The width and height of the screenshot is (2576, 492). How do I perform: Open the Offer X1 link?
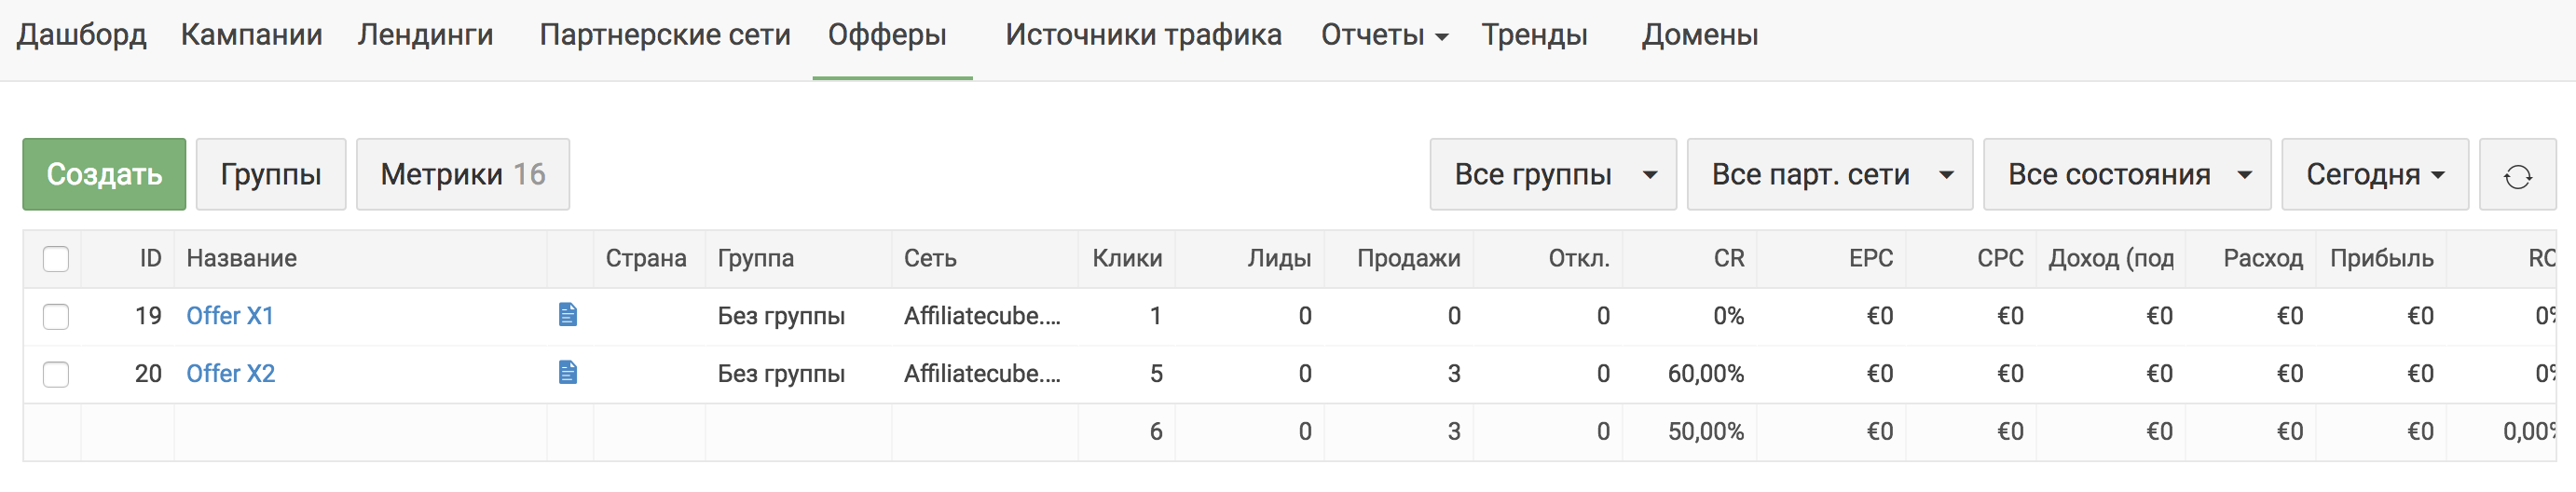click(230, 316)
